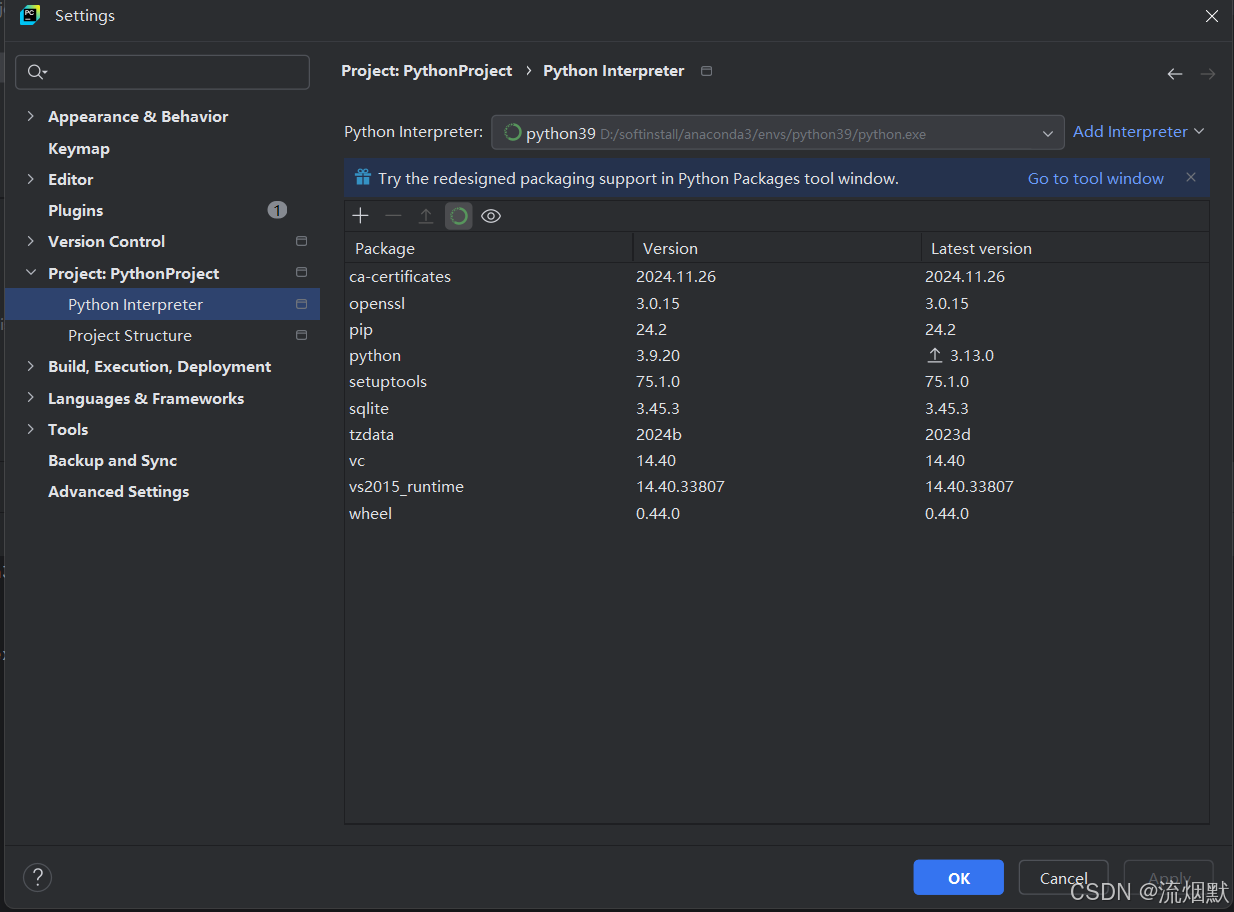
Task: Select the openssl package row
Action: (x=777, y=303)
